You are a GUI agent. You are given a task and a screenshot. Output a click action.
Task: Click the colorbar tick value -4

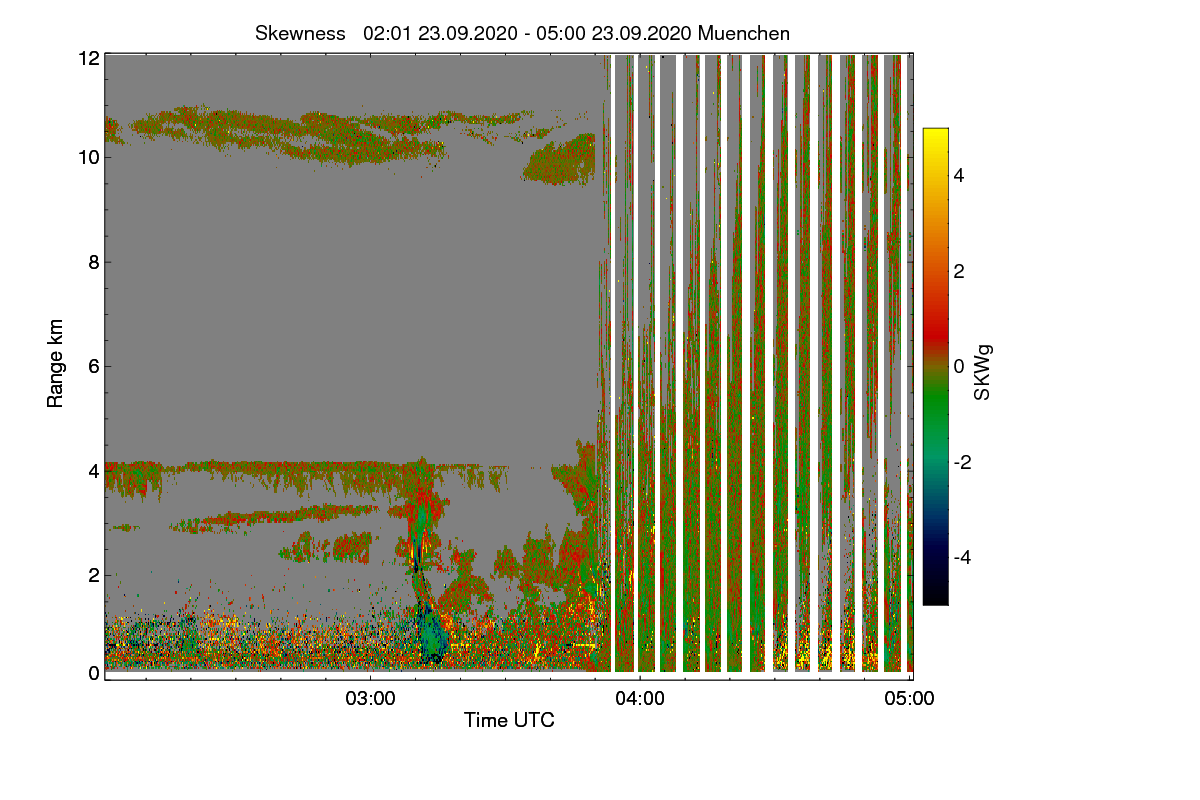pyautogui.click(x=964, y=557)
